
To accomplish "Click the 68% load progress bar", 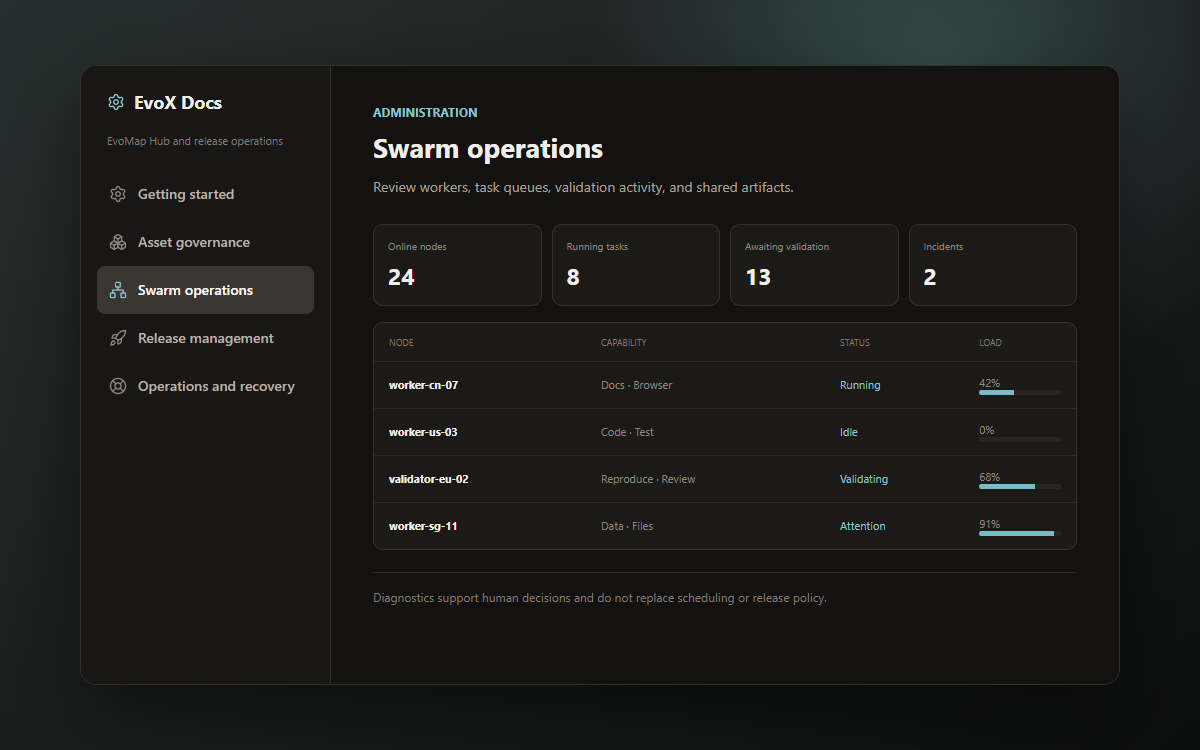I will (1020, 487).
